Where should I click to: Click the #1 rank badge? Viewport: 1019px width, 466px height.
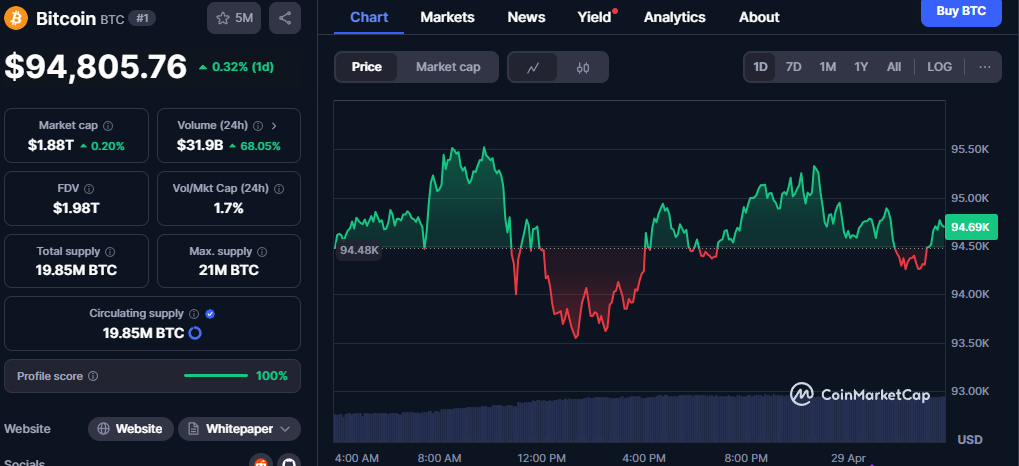click(142, 18)
